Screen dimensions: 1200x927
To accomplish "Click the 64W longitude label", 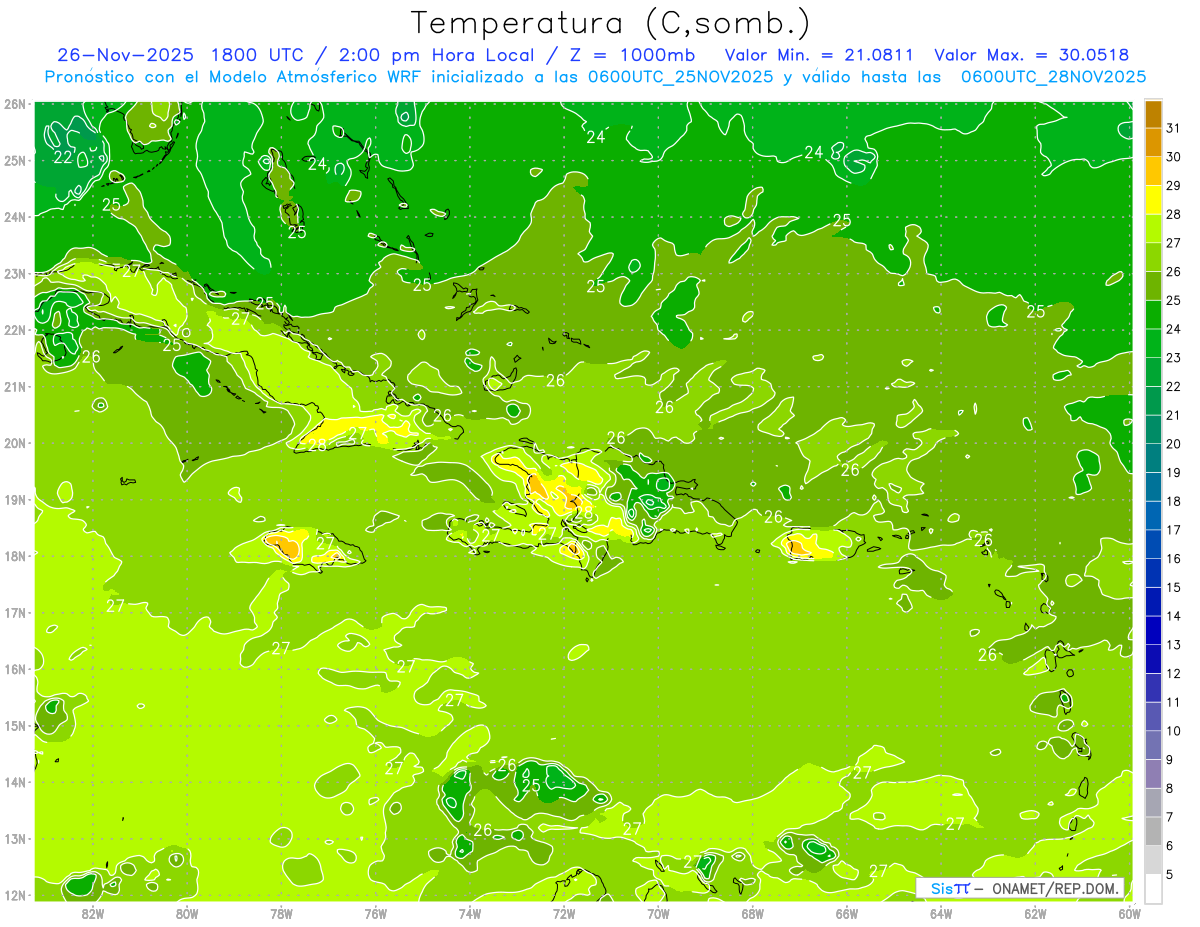I will click(941, 912).
